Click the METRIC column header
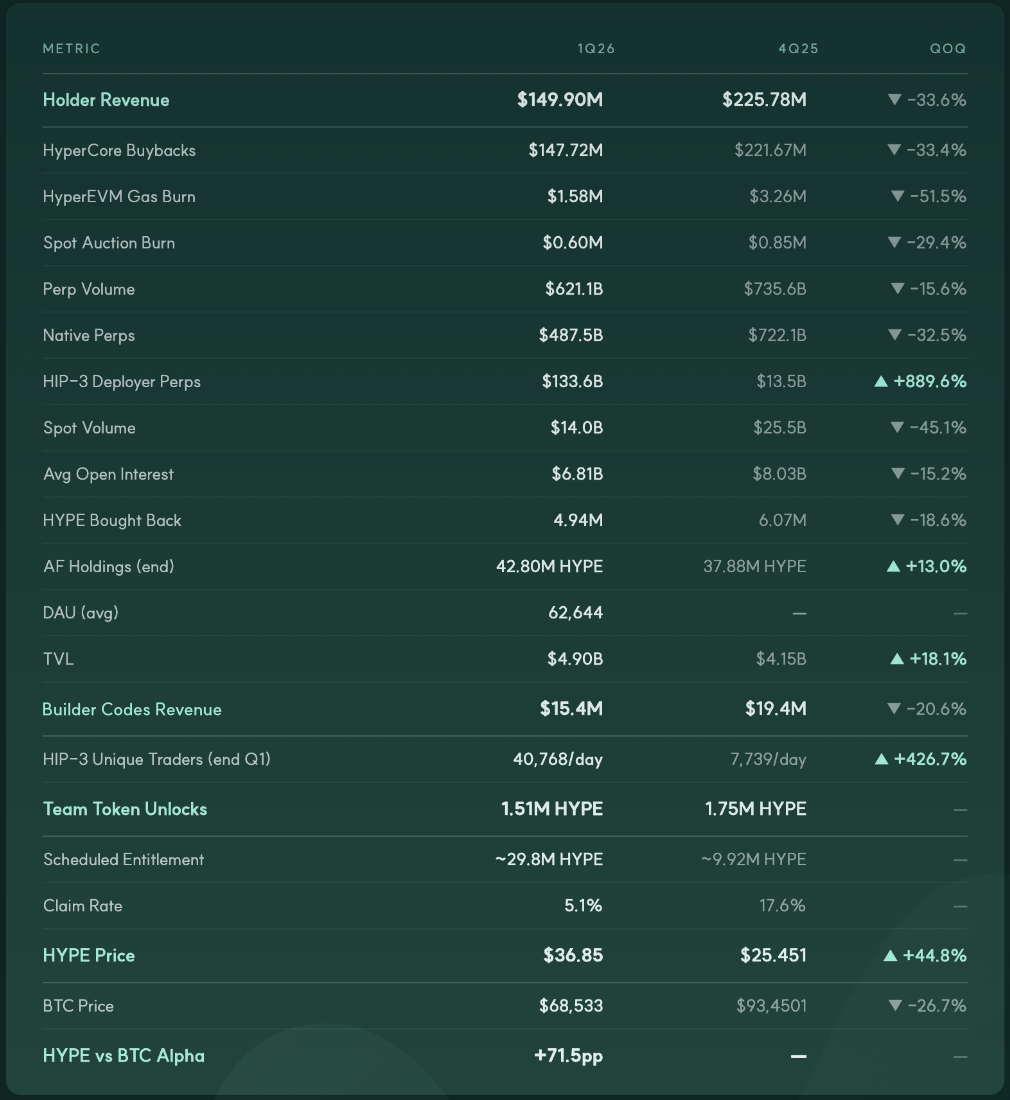This screenshot has width=1010, height=1100. (x=71, y=48)
